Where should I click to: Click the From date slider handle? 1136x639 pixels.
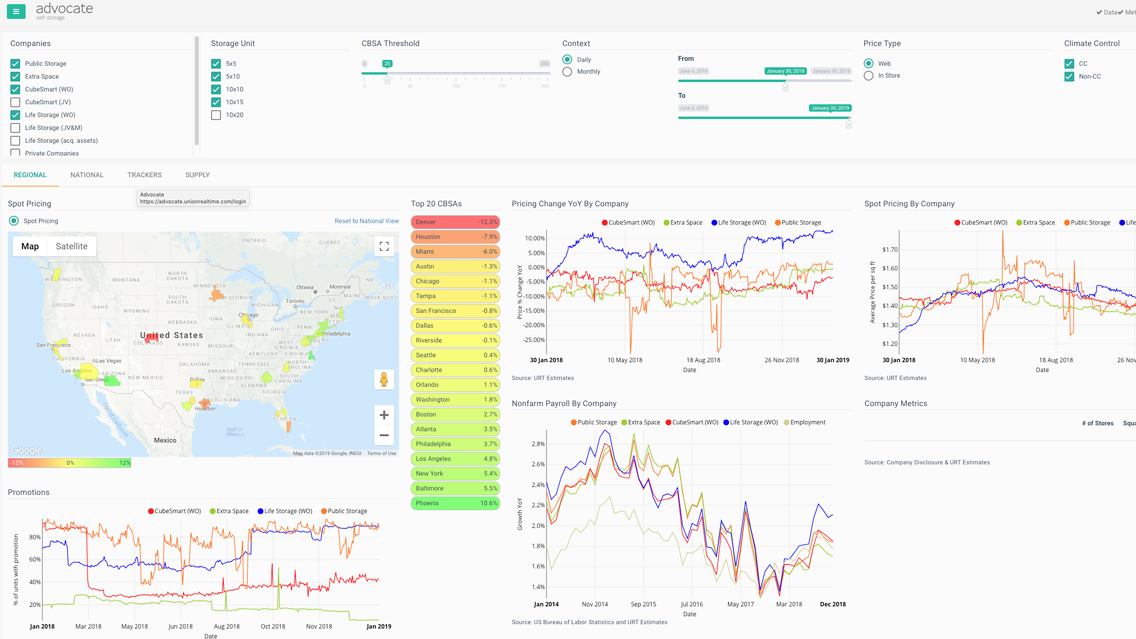pyautogui.click(x=785, y=88)
